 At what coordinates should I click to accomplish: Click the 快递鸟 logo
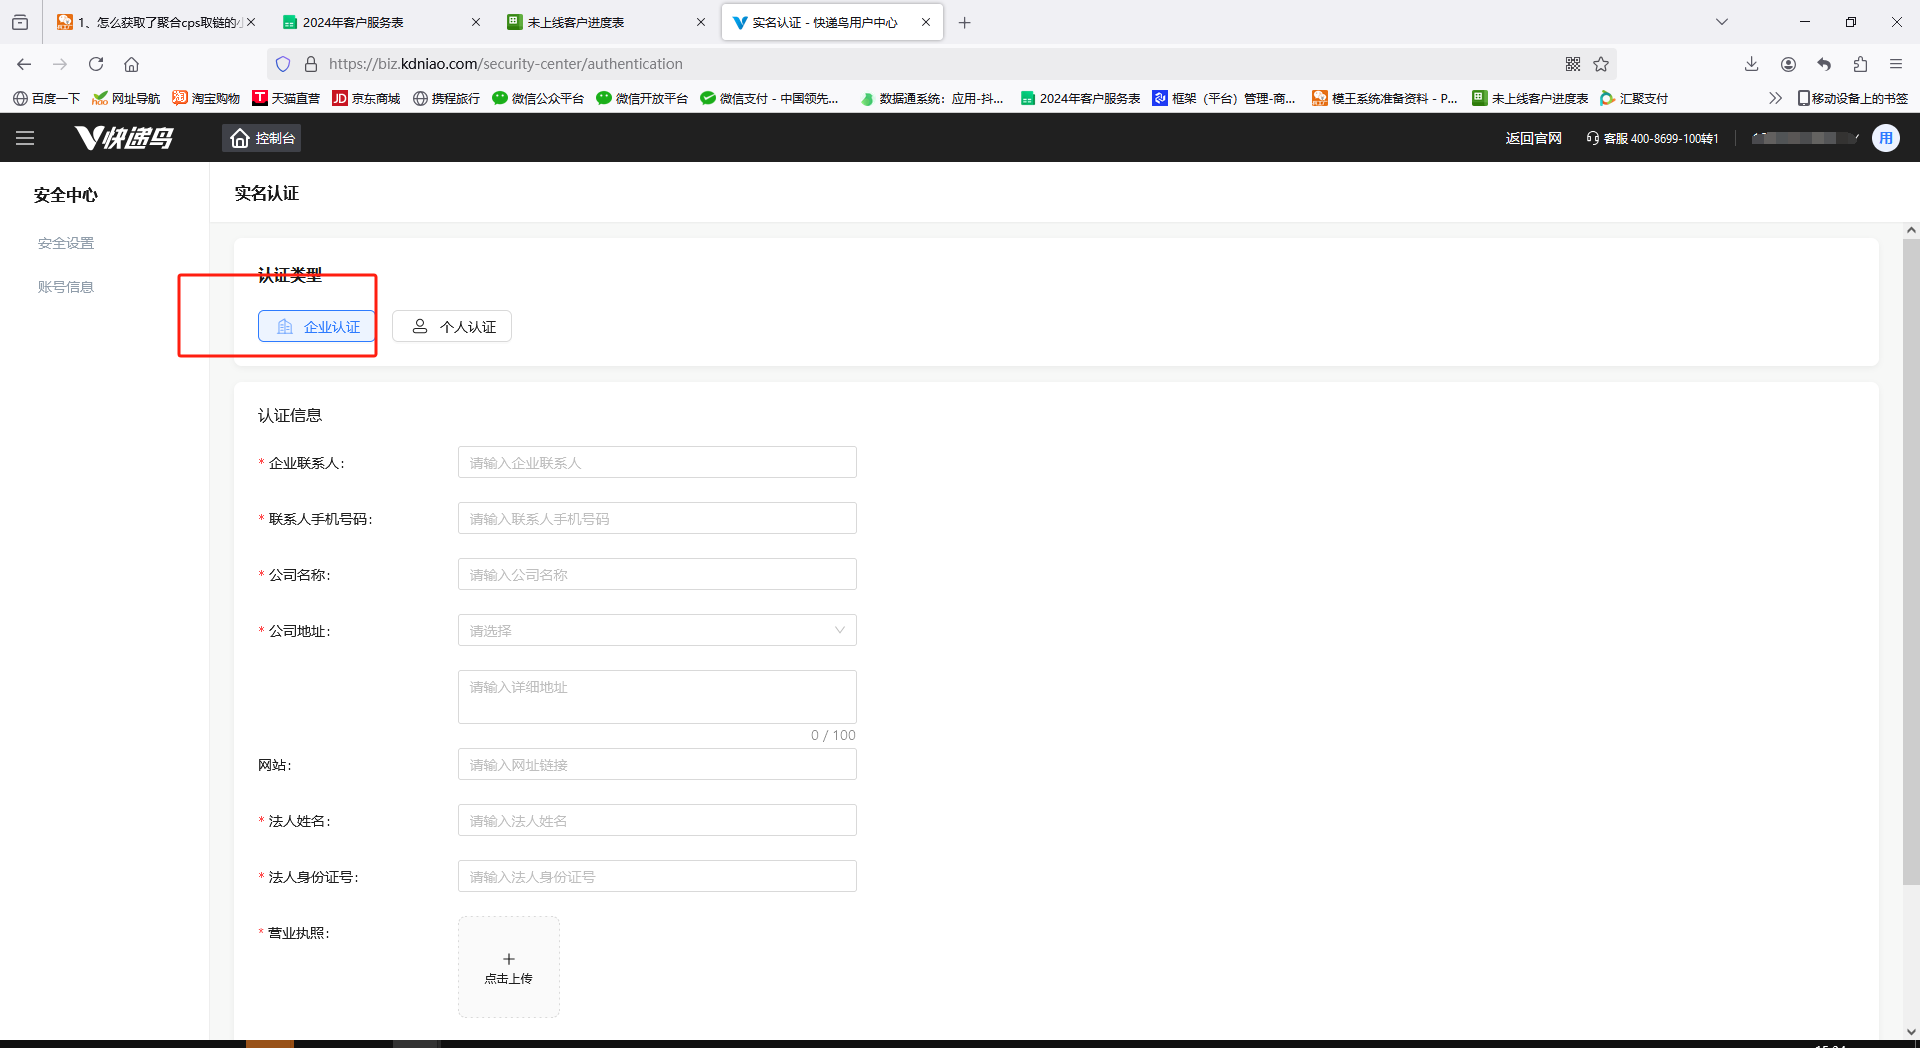pos(125,138)
